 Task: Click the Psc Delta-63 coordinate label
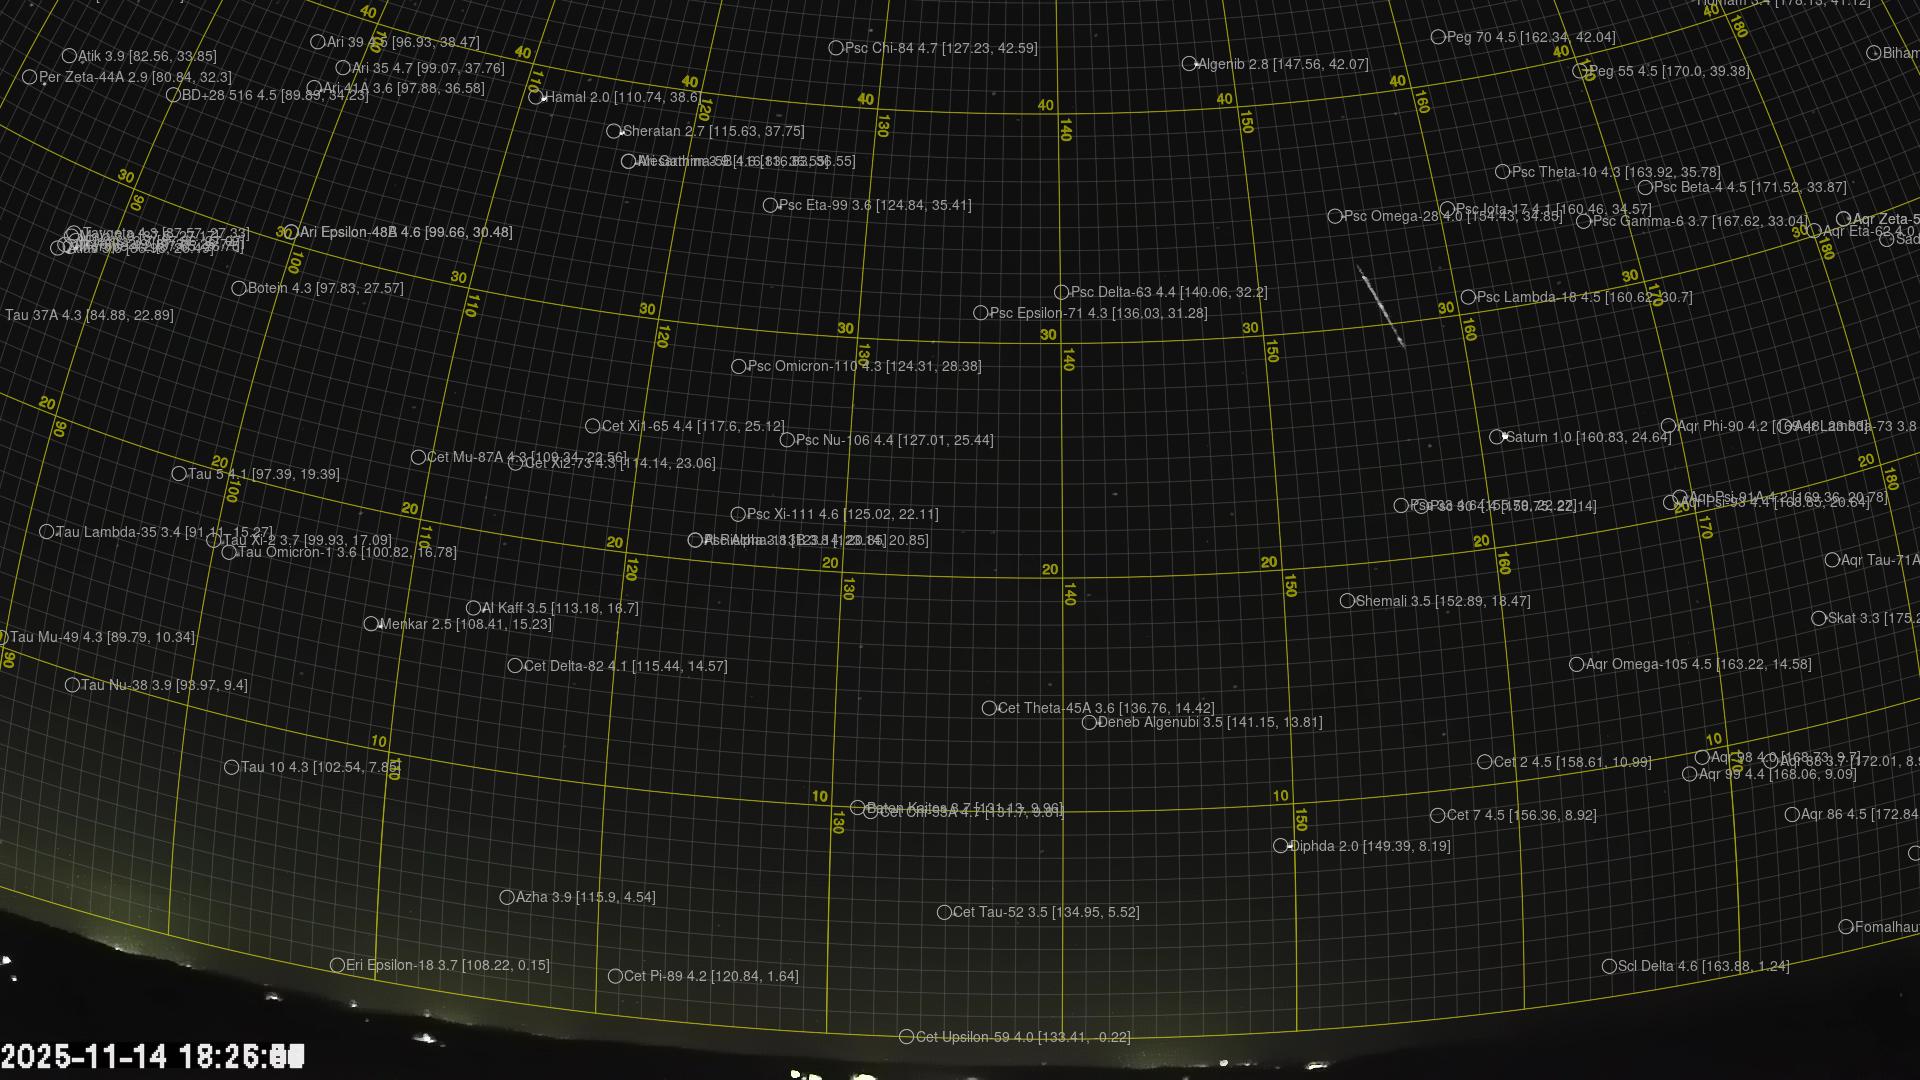click(1168, 293)
